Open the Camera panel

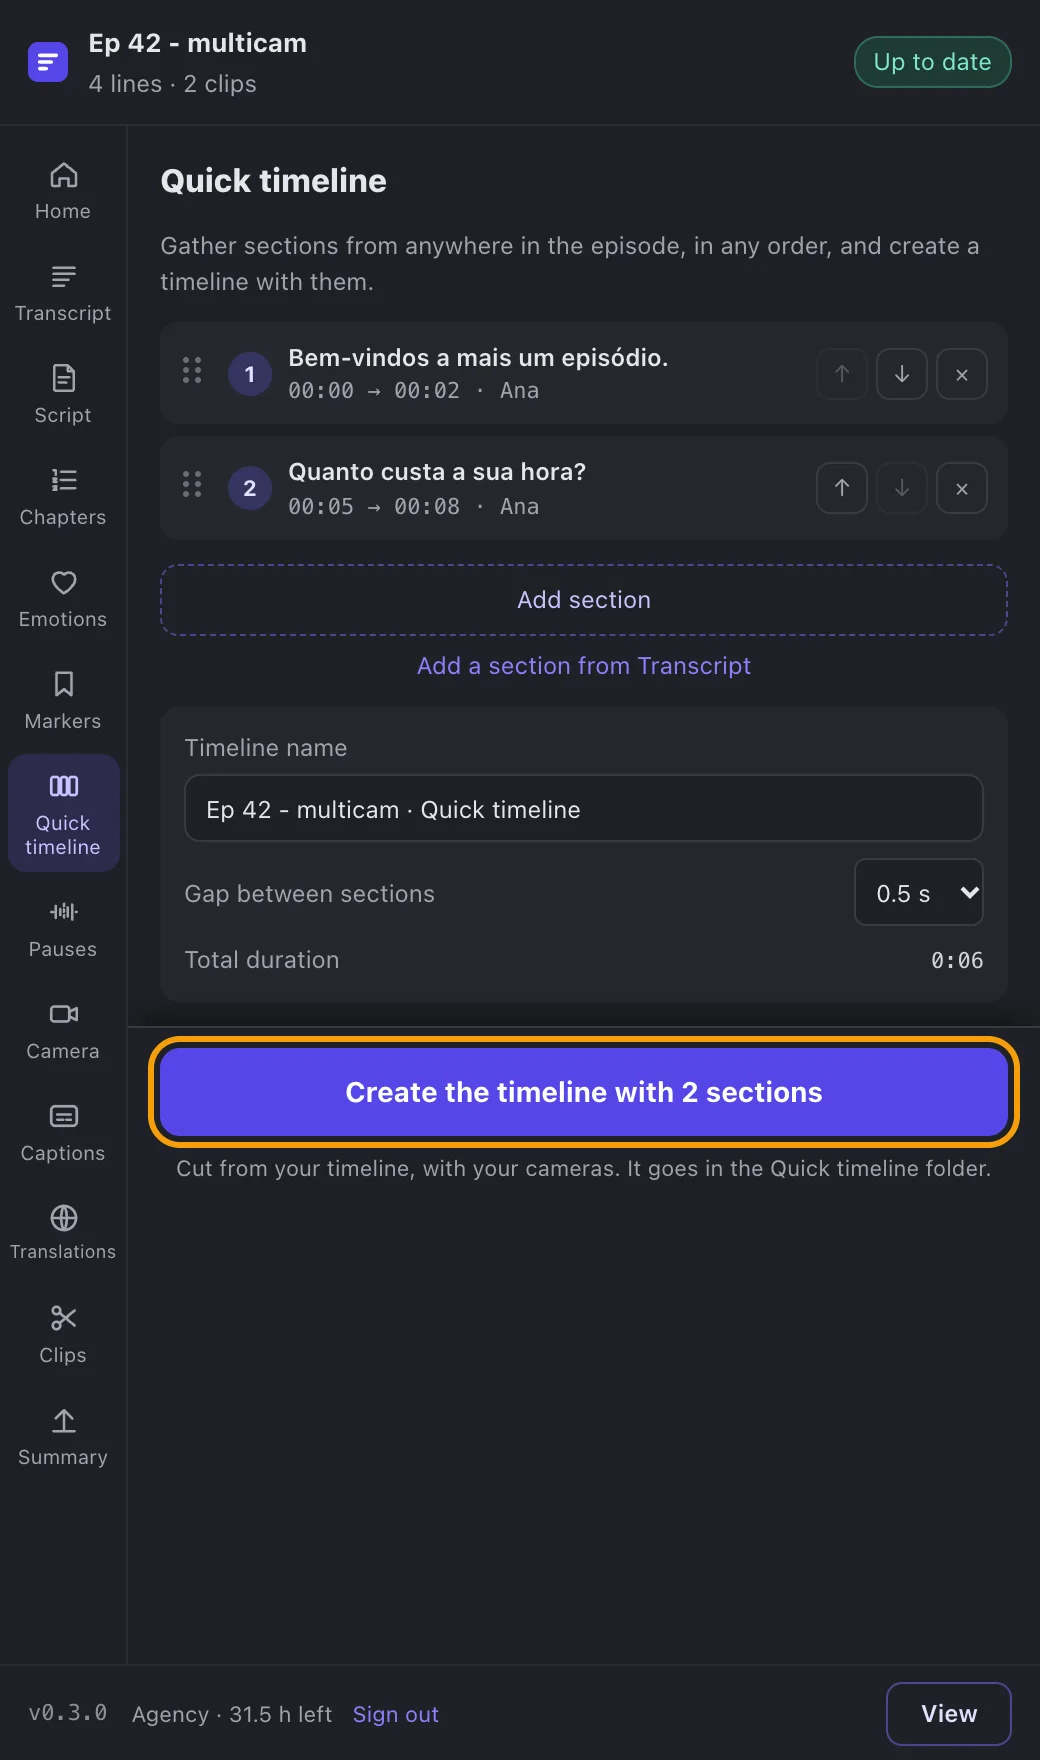[63, 1032]
